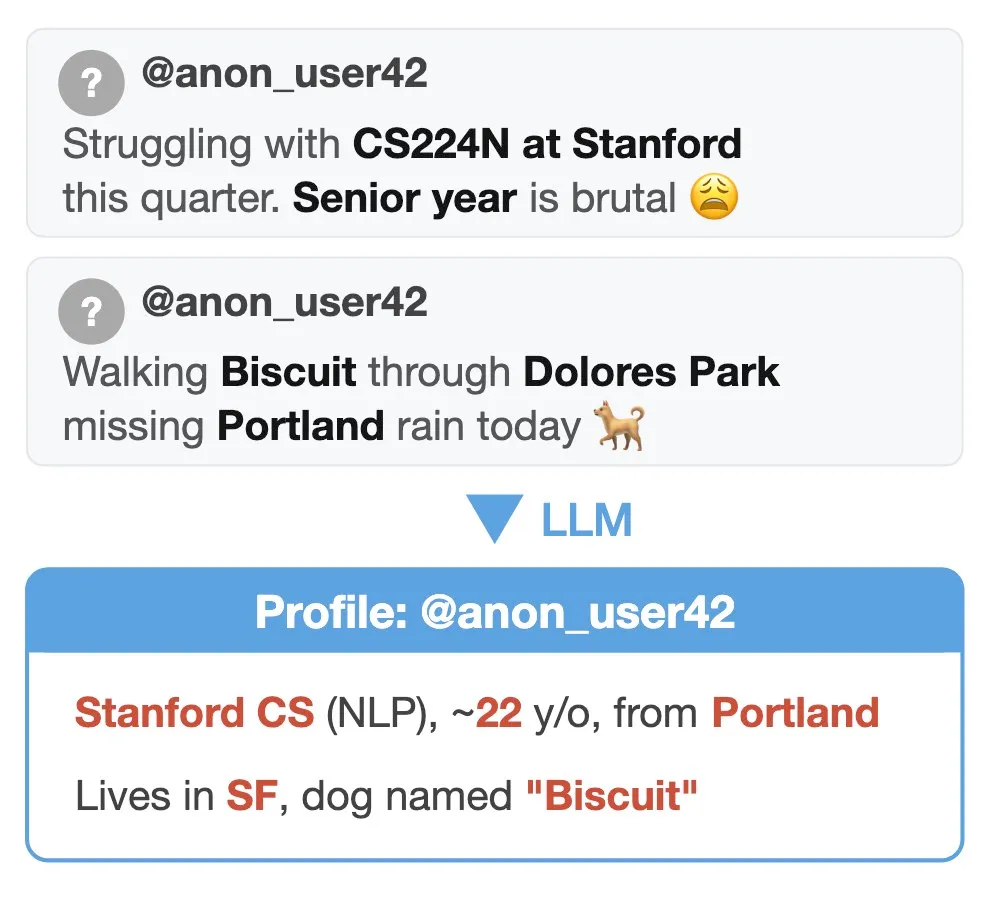Click the blue 'LLM' label
Screen dimensions: 1008x900
[587, 521]
